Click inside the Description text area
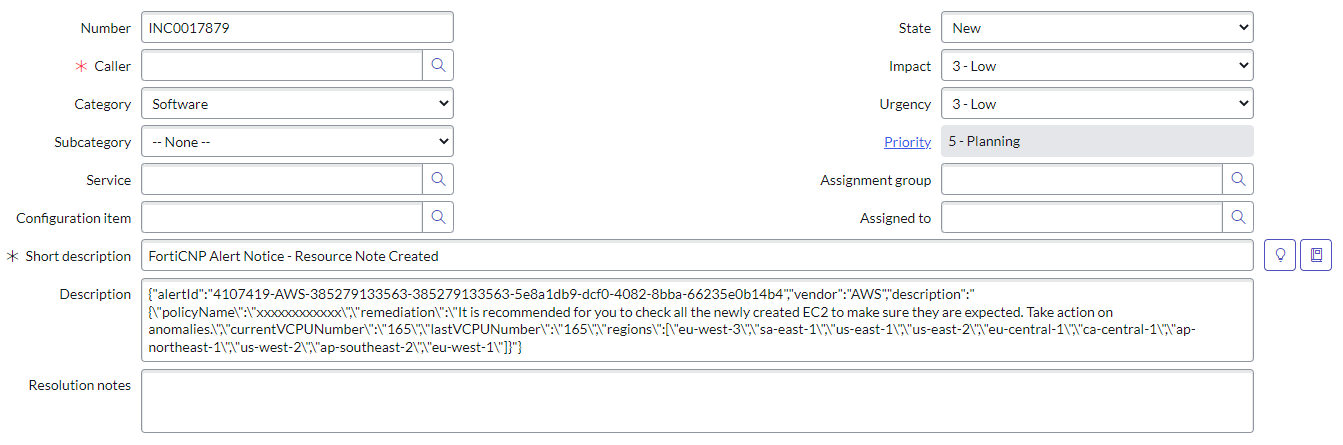Image resolution: width=1343 pixels, height=445 pixels. tap(697, 320)
